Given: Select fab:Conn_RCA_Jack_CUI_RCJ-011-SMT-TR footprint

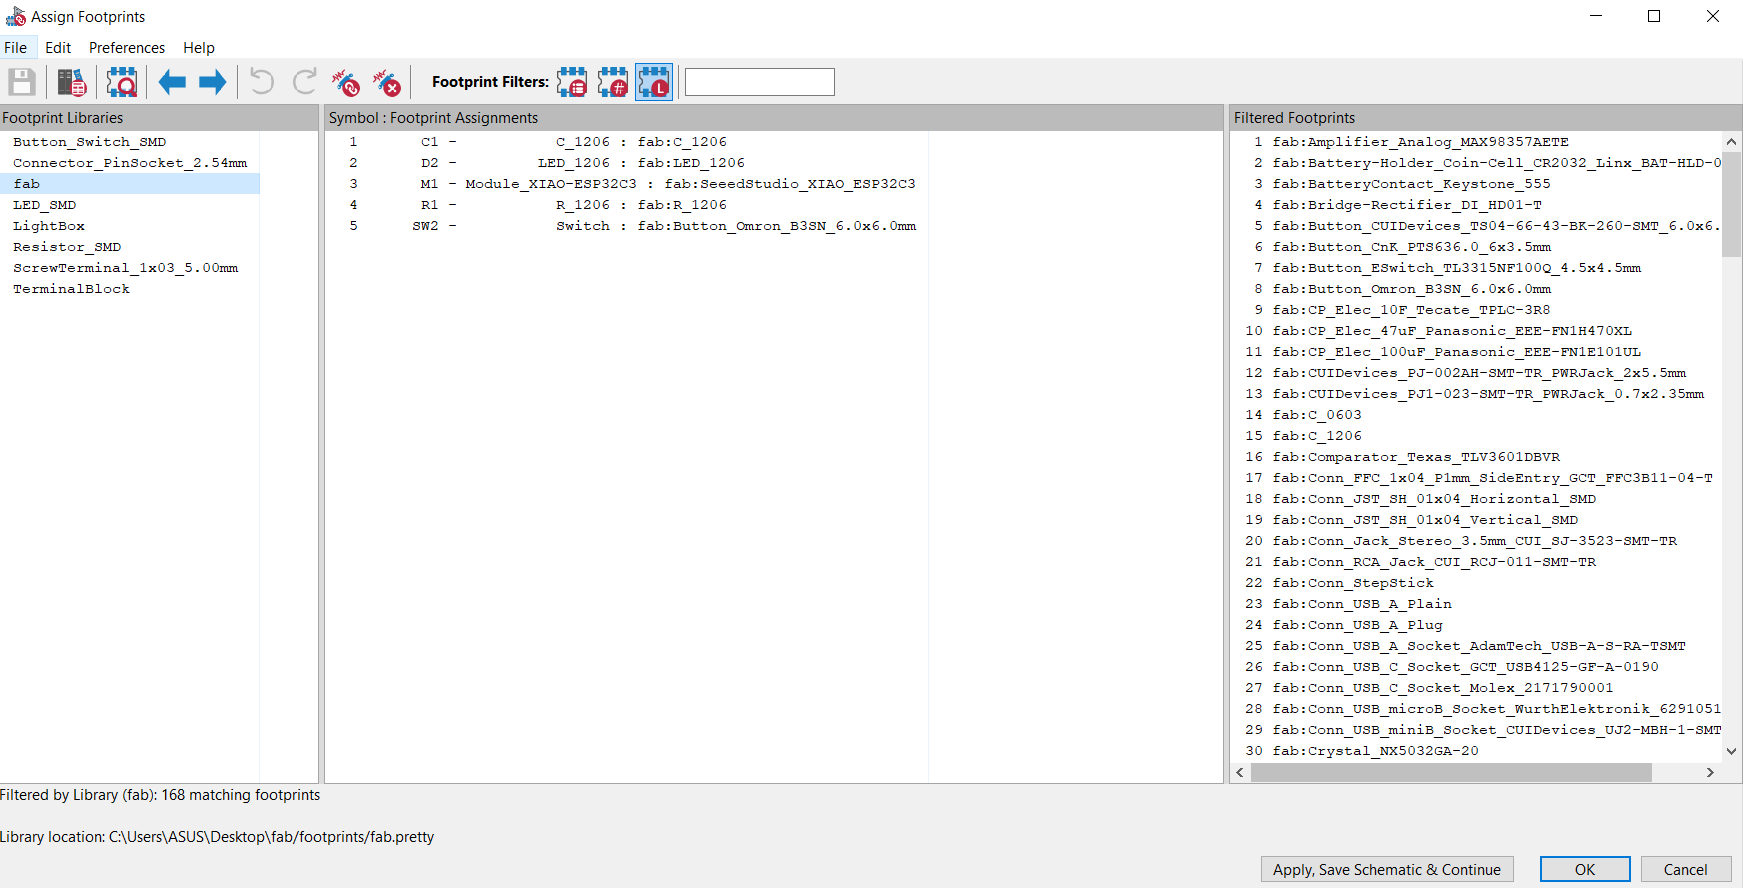Looking at the screenshot, I should [1434, 562].
